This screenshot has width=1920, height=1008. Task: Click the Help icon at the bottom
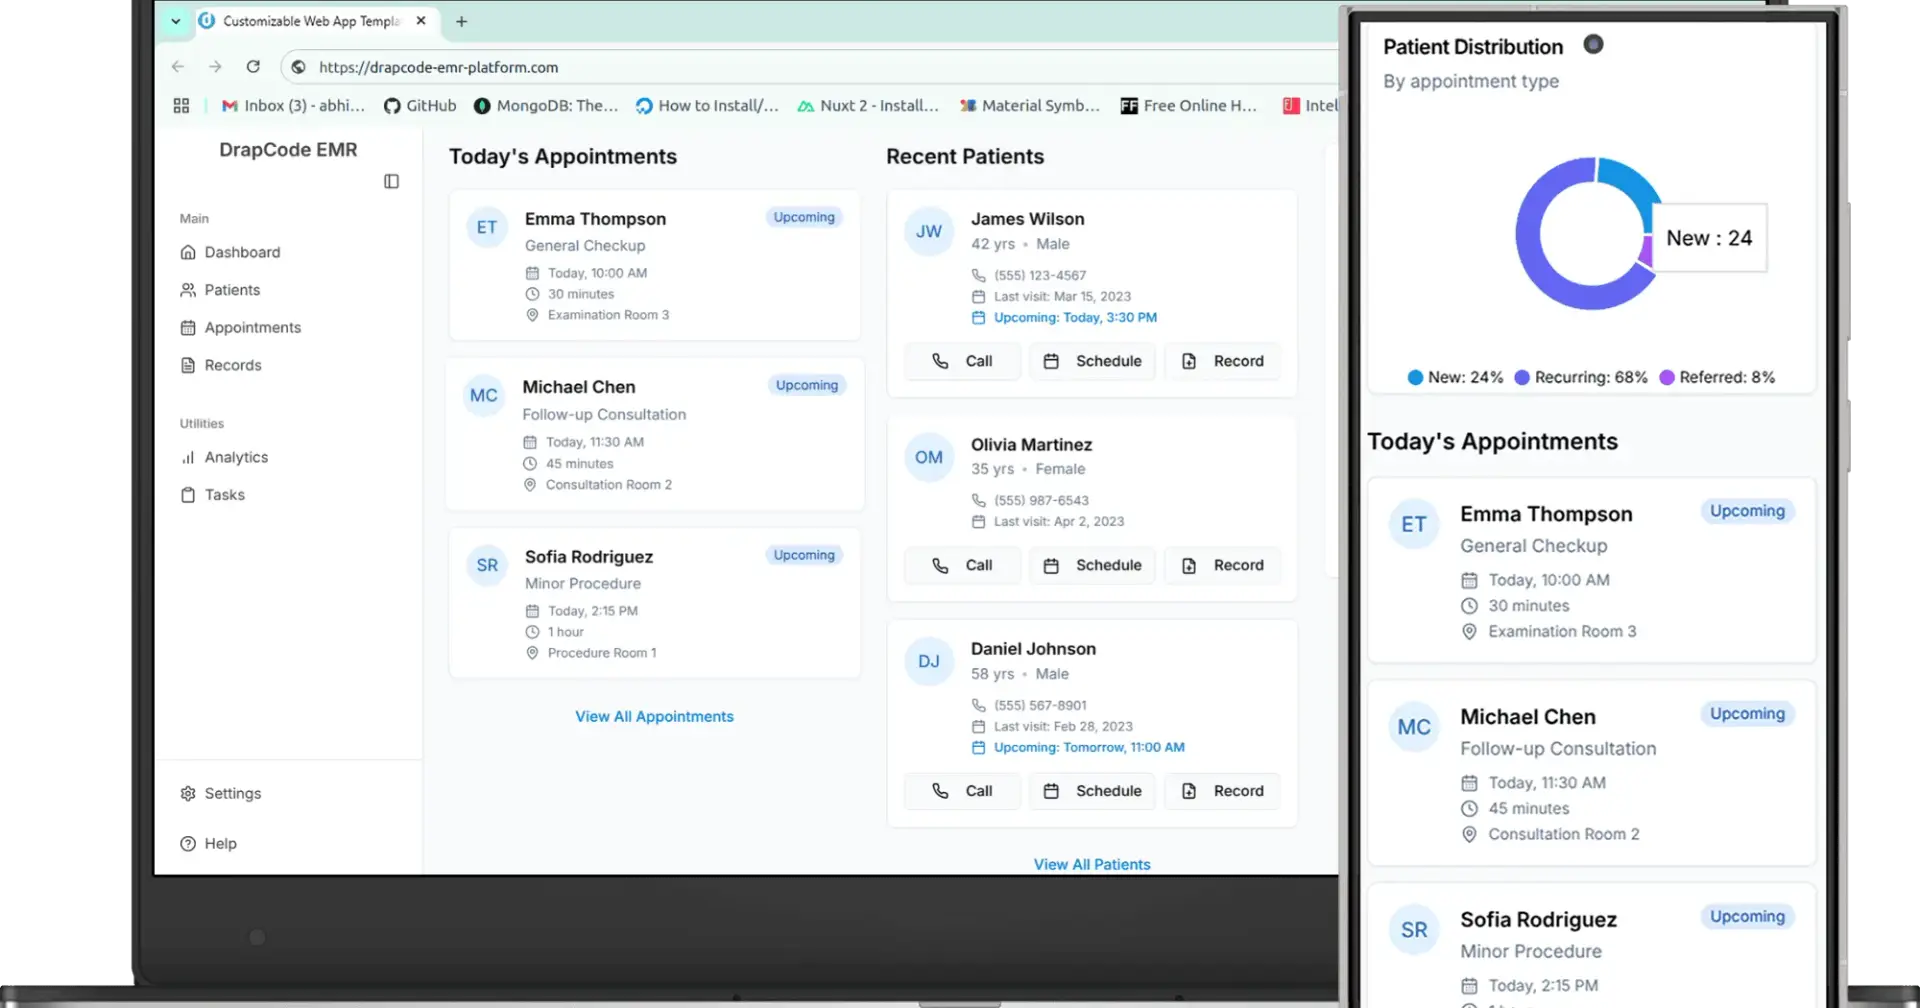point(187,843)
